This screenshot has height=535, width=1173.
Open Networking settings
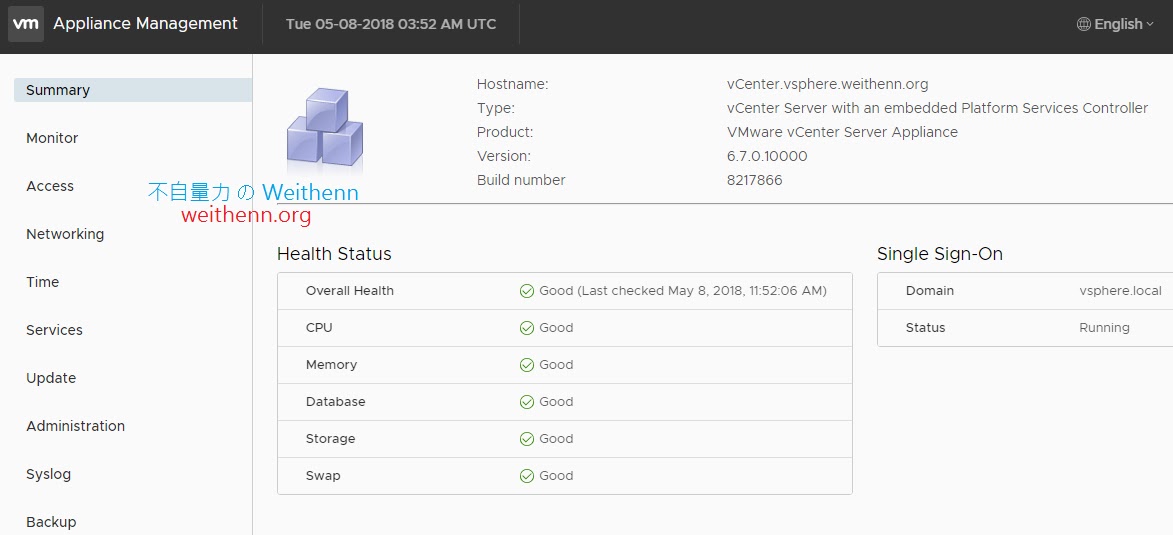65,234
